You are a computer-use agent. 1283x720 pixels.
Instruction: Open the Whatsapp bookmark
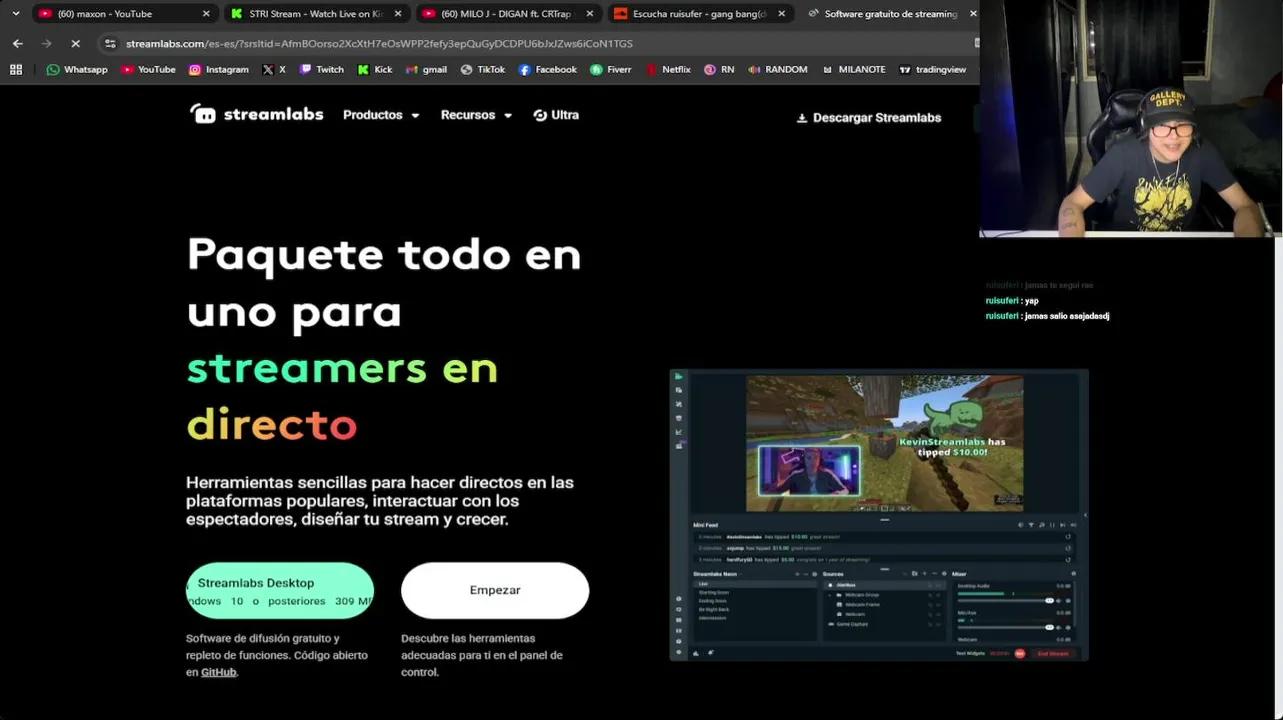(76, 70)
